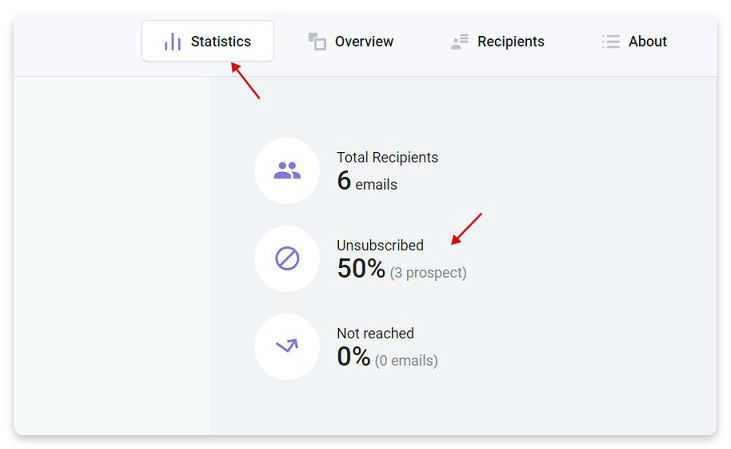731x449 pixels.
Task: Click the bar chart icon in Statistics
Action: (172, 41)
